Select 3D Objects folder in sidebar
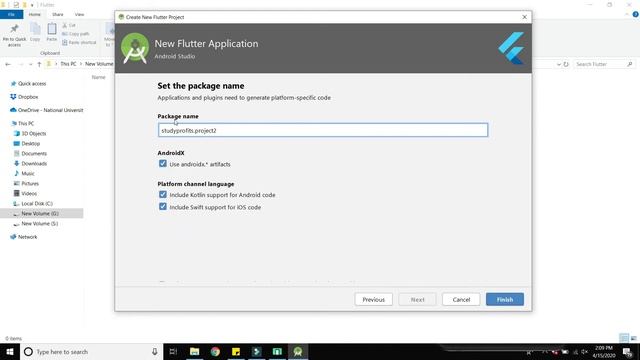Viewport: 640px width, 360px height. (33, 133)
